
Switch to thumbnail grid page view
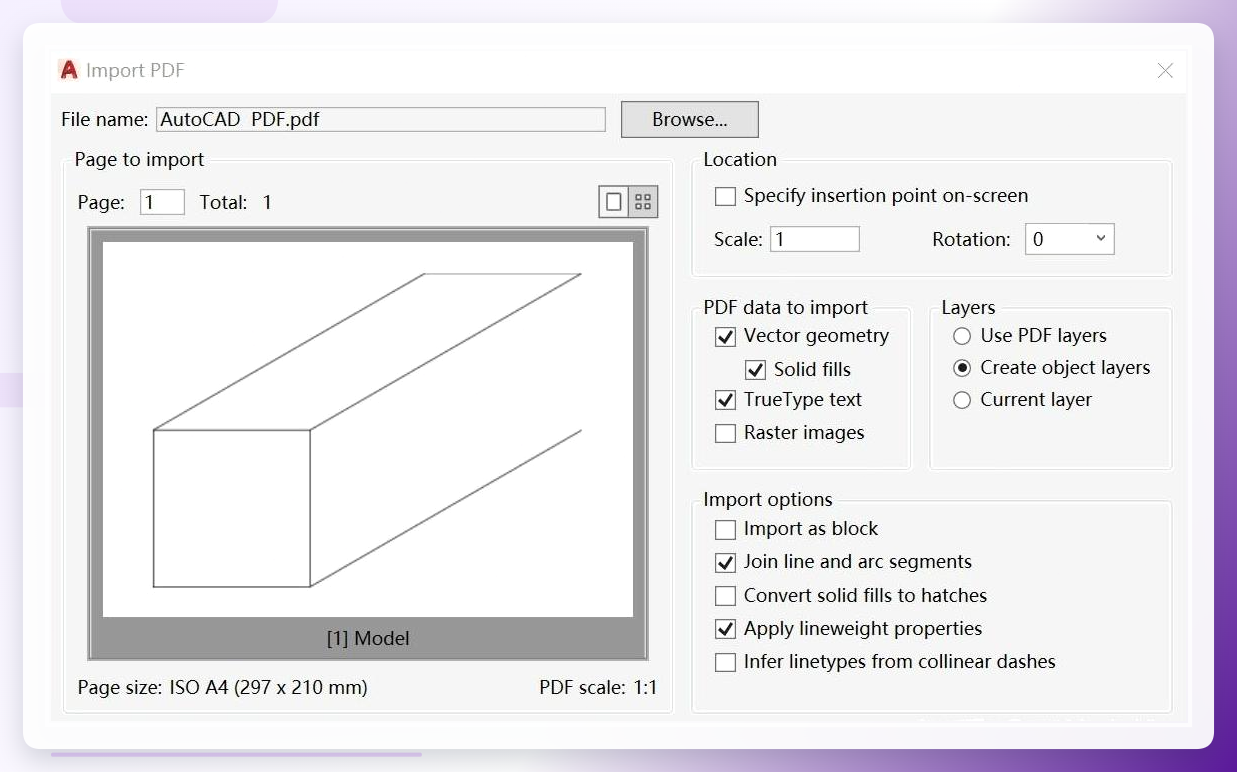pyautogui.click(x=643, y=202)
